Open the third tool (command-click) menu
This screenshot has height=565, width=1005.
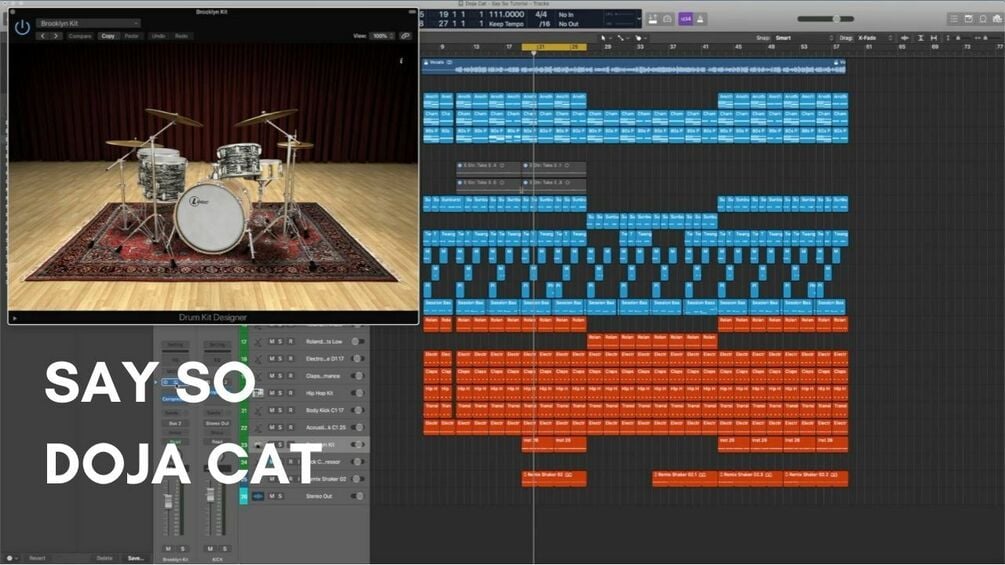point(640,38)
